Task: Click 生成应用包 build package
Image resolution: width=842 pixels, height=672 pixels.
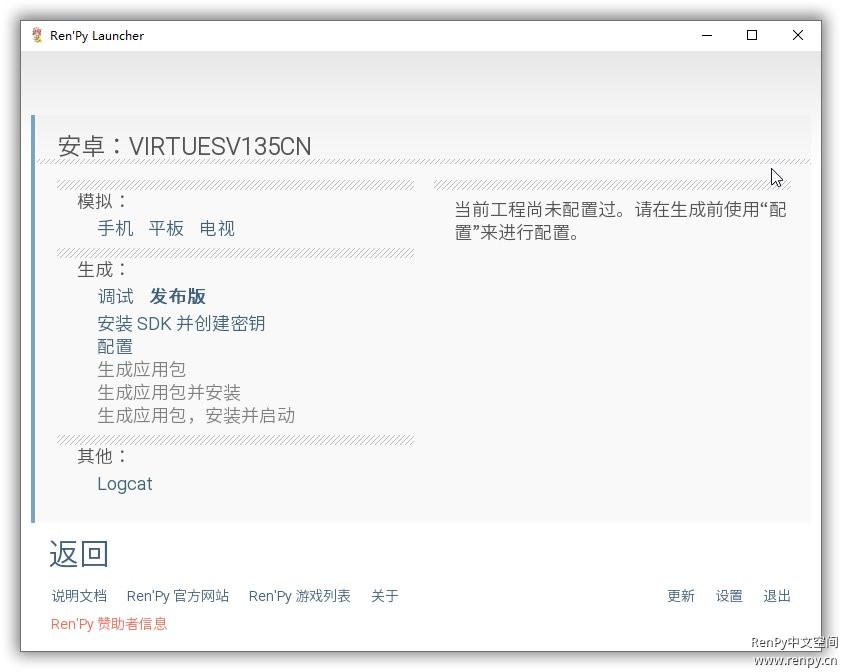Action: [x=141, y=370]
